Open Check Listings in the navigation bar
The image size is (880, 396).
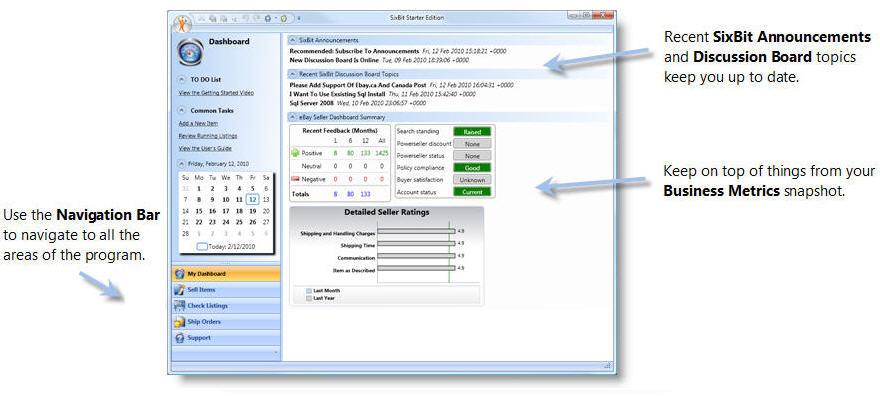tap(226, 306)
